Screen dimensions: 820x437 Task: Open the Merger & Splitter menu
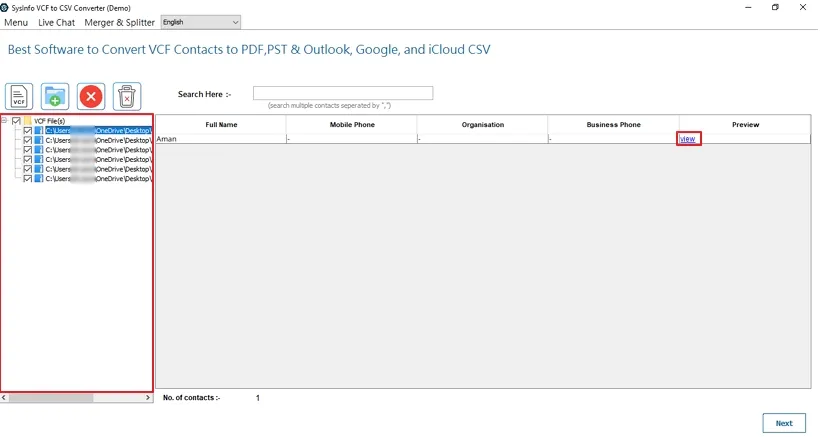[120, 22]
